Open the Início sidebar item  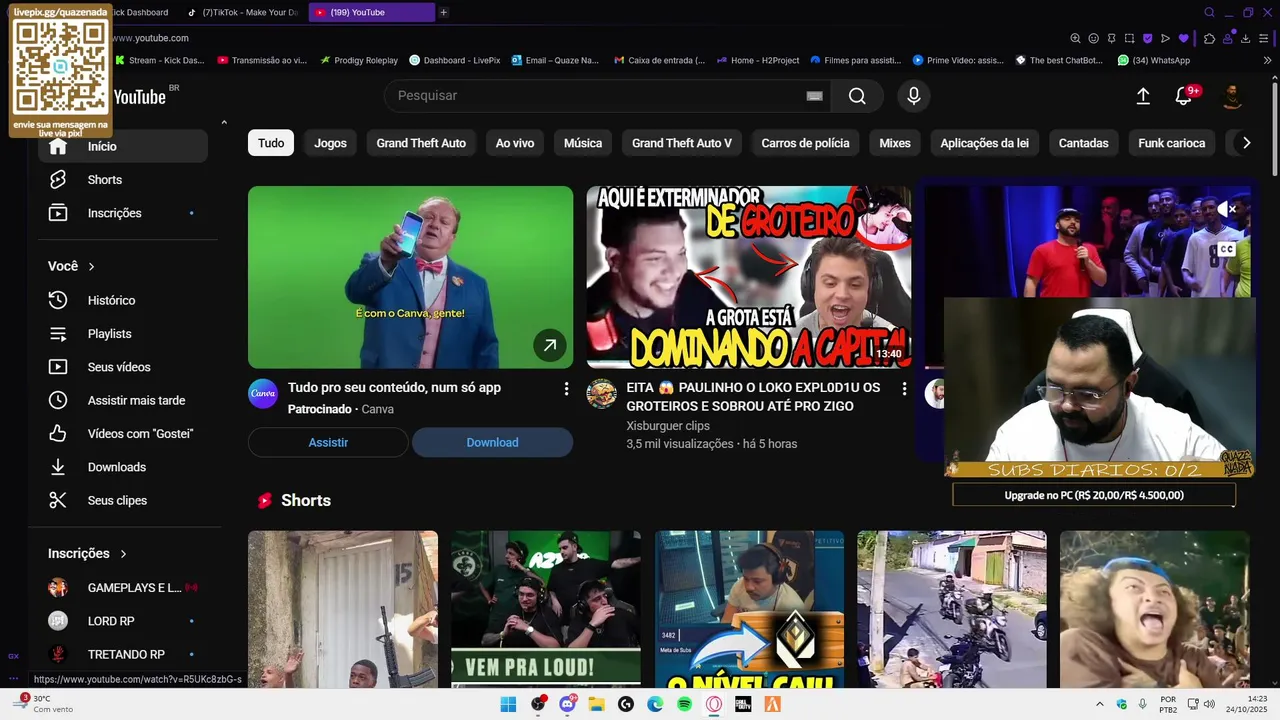pyautogui.click(x=123, y=146)
